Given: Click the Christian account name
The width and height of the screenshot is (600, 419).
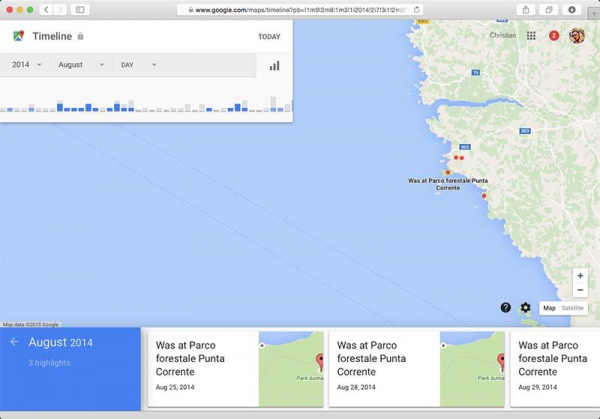Looking at the screenshot, I should coord(502,35).
